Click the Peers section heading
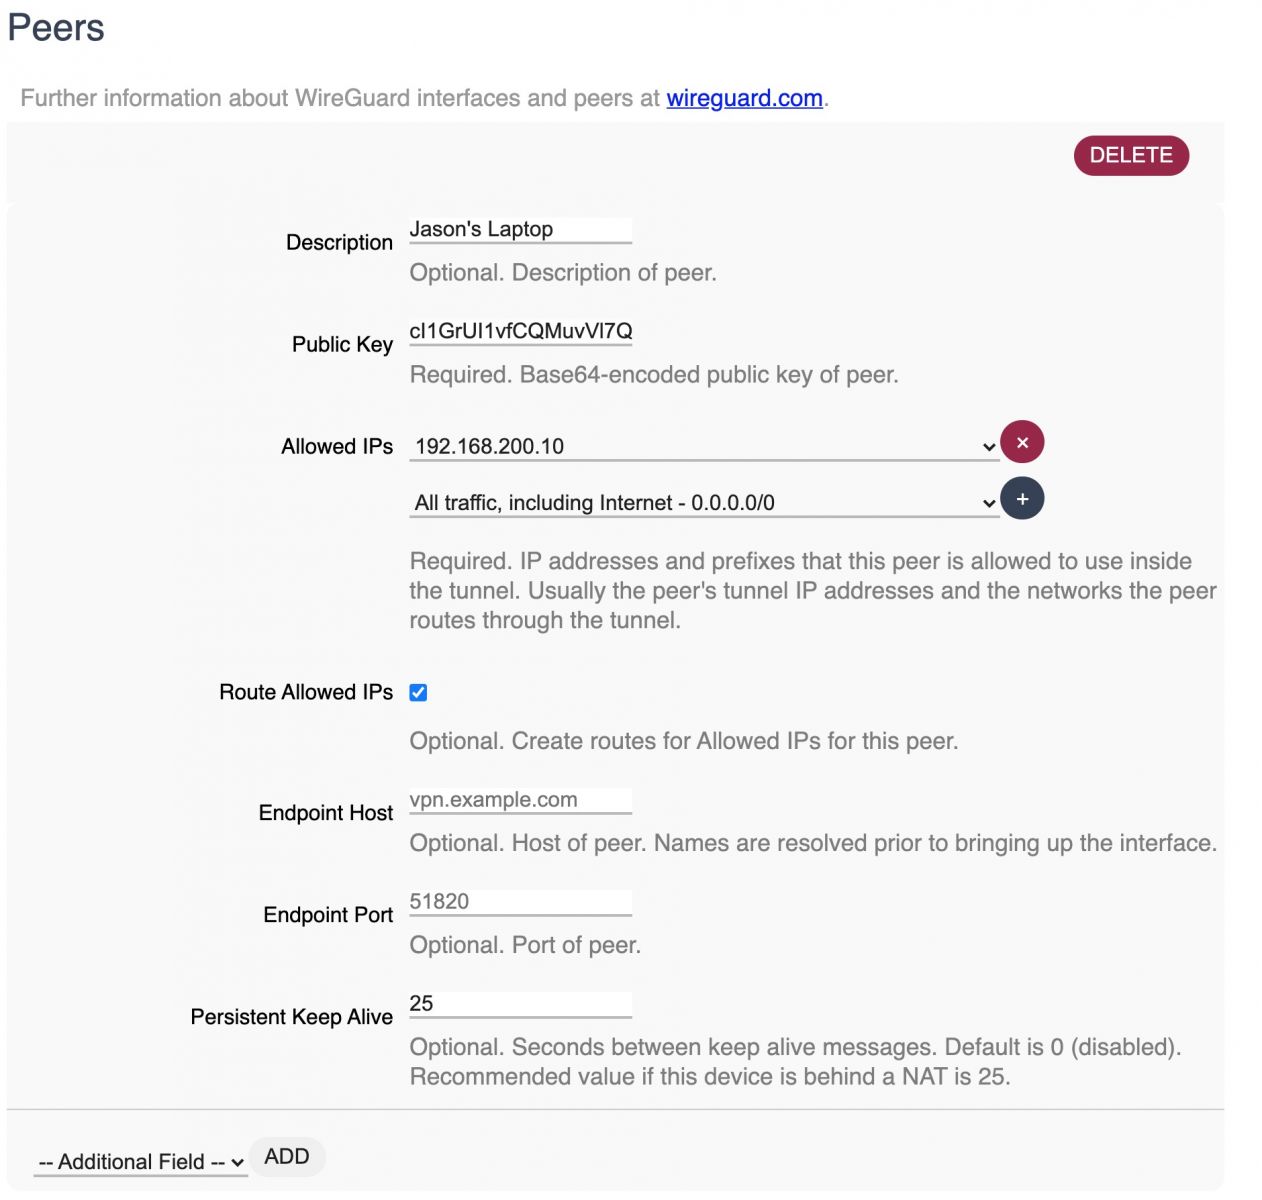This screenshot has height=1200, width=1262. tap(56, 28)
